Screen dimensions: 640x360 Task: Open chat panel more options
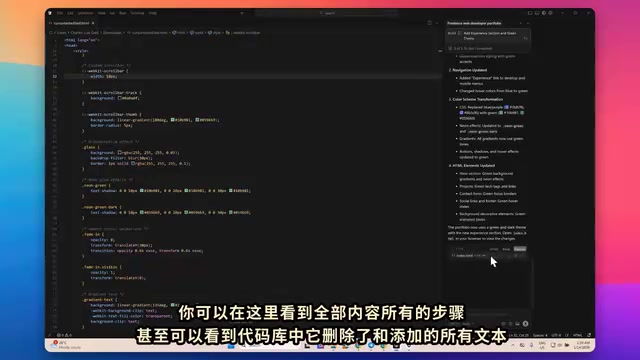(527, 23)
